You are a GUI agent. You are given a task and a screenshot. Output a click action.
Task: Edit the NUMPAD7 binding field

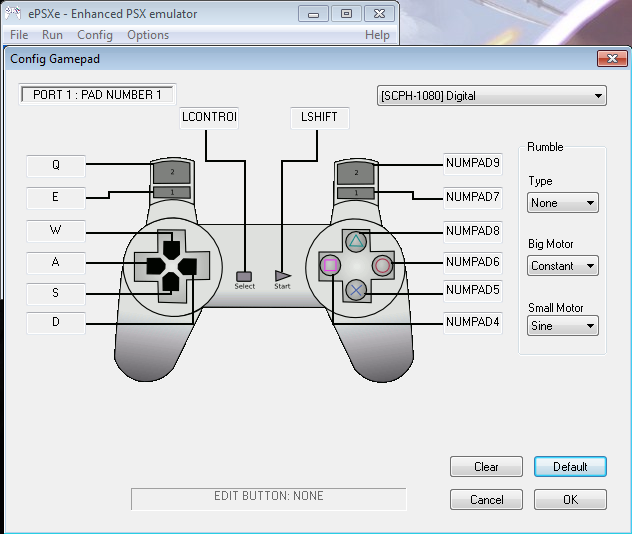click(473, 198)
